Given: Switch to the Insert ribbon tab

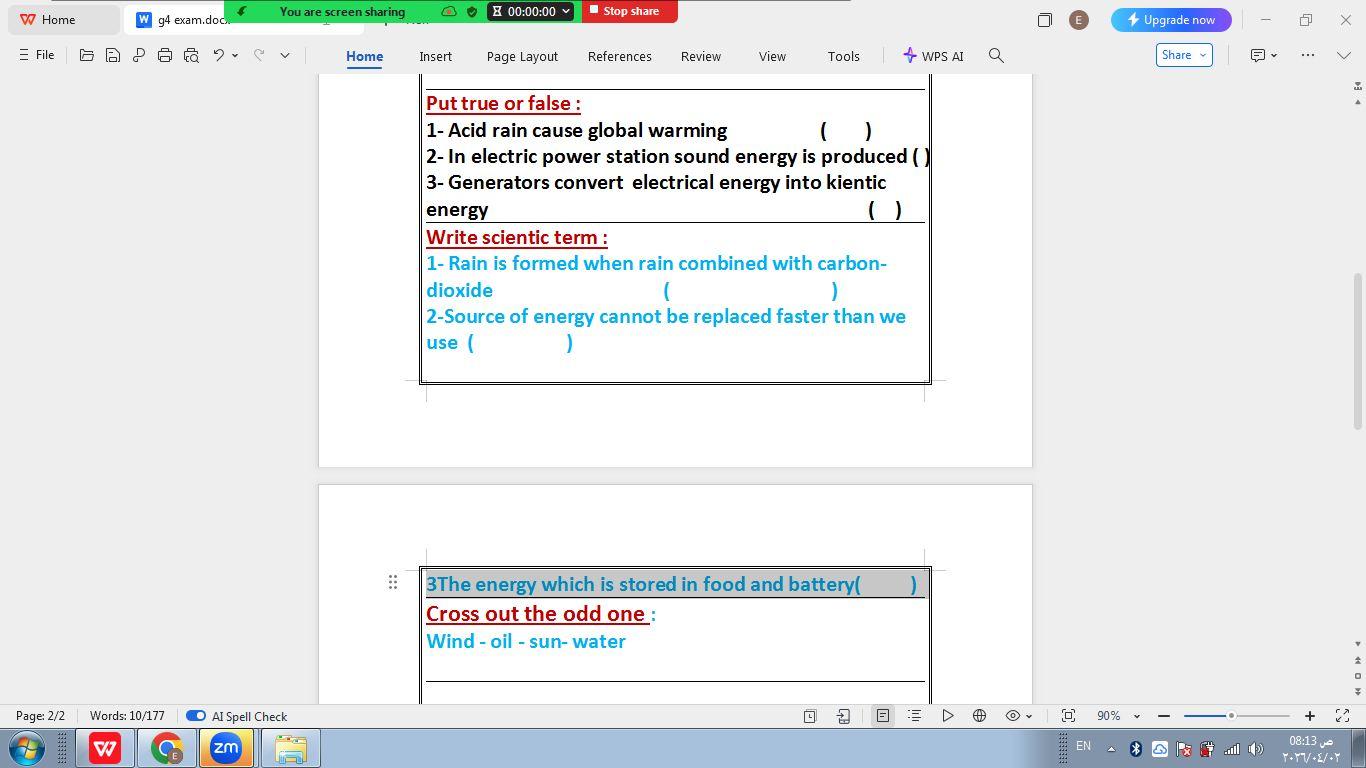Looking at the screenshot, I should click(x=435, y=56).
